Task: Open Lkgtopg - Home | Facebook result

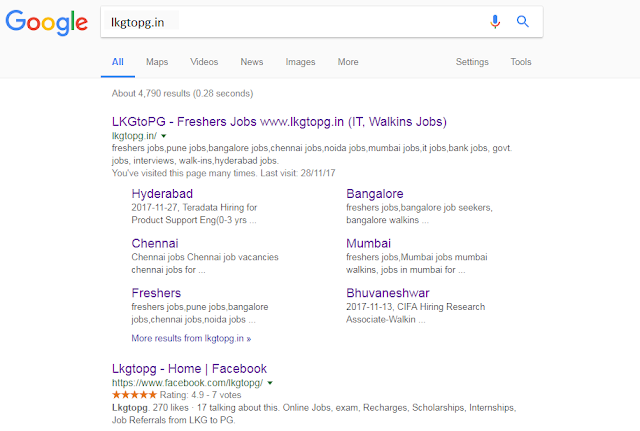Action: [x=189, y=369]
